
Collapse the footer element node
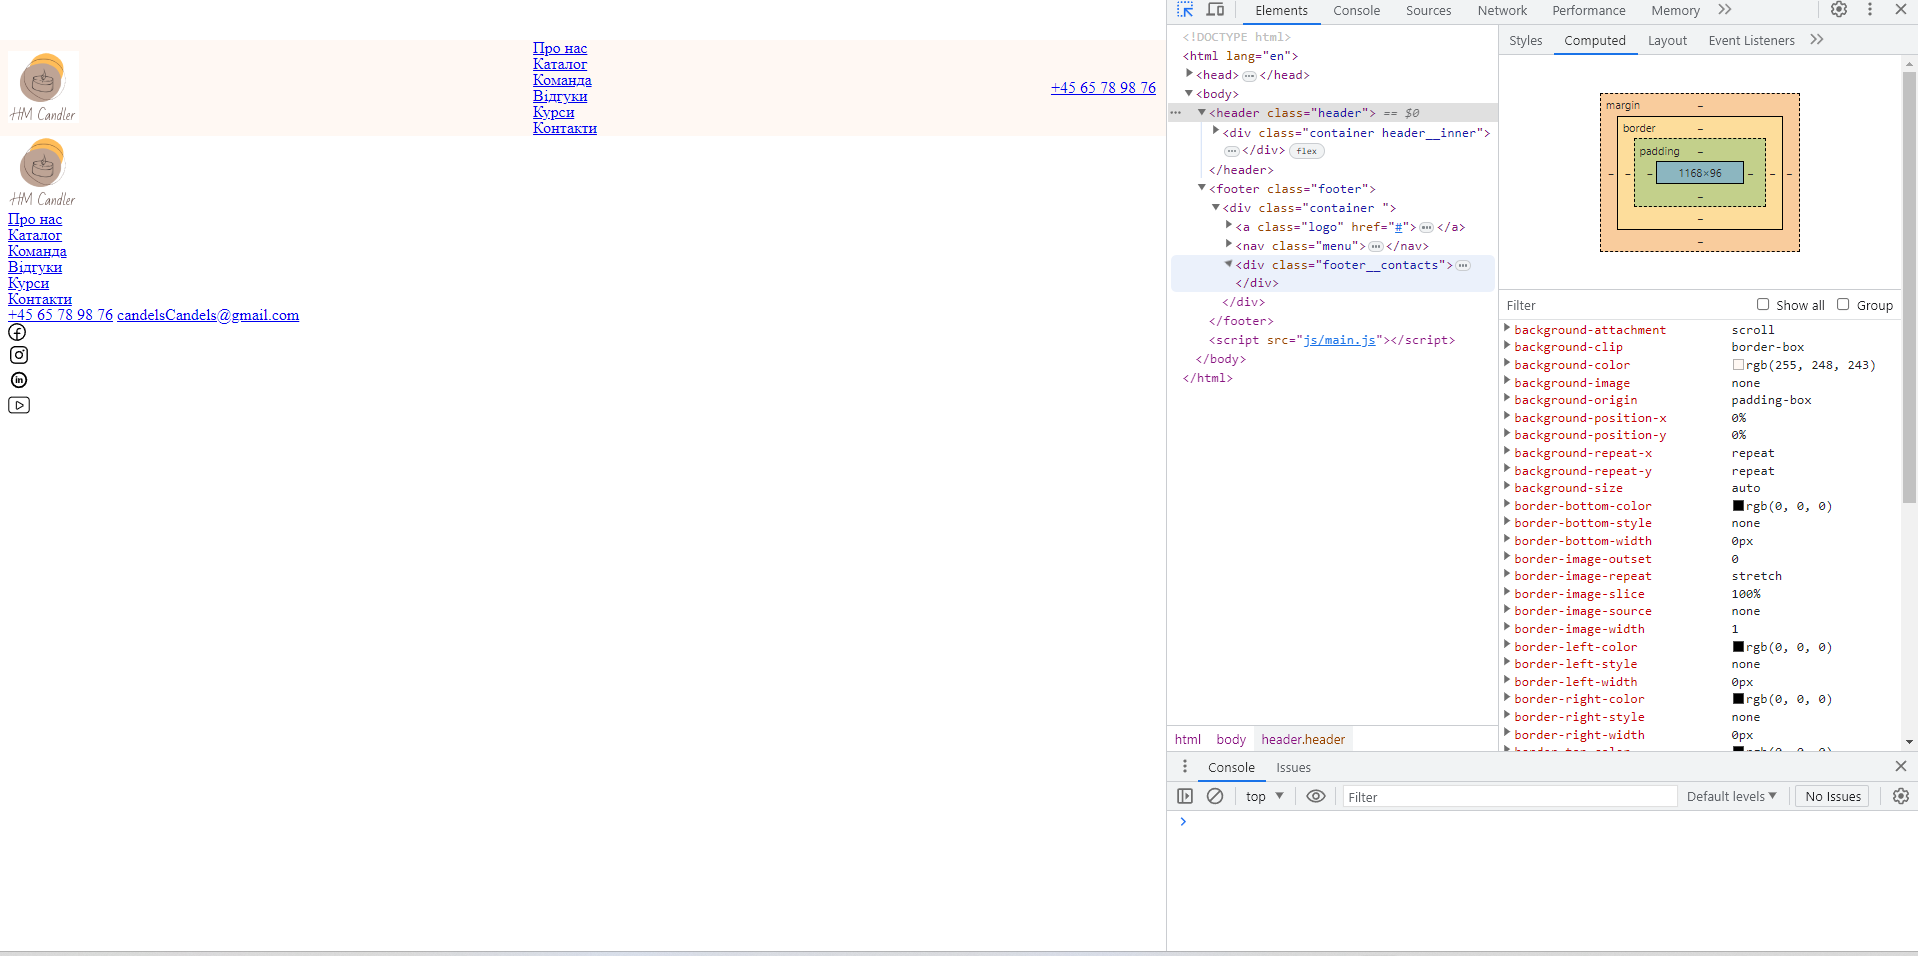(x=1202, y=188)
